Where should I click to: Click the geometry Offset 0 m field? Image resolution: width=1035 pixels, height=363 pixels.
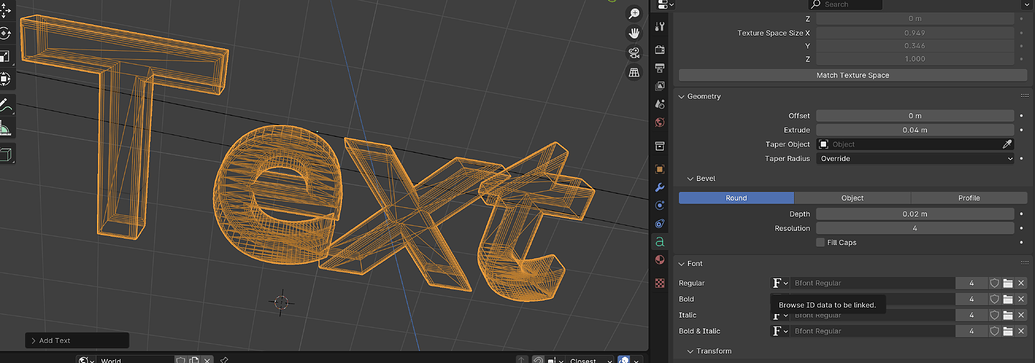coord(915,116)
